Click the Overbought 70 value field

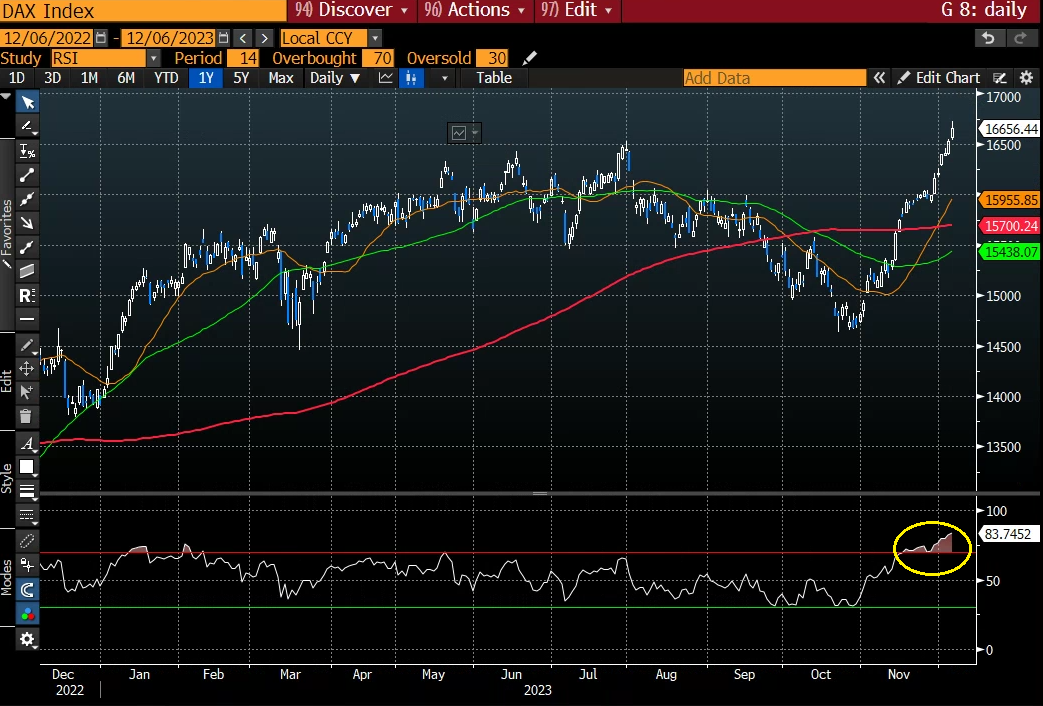[378, 59]
